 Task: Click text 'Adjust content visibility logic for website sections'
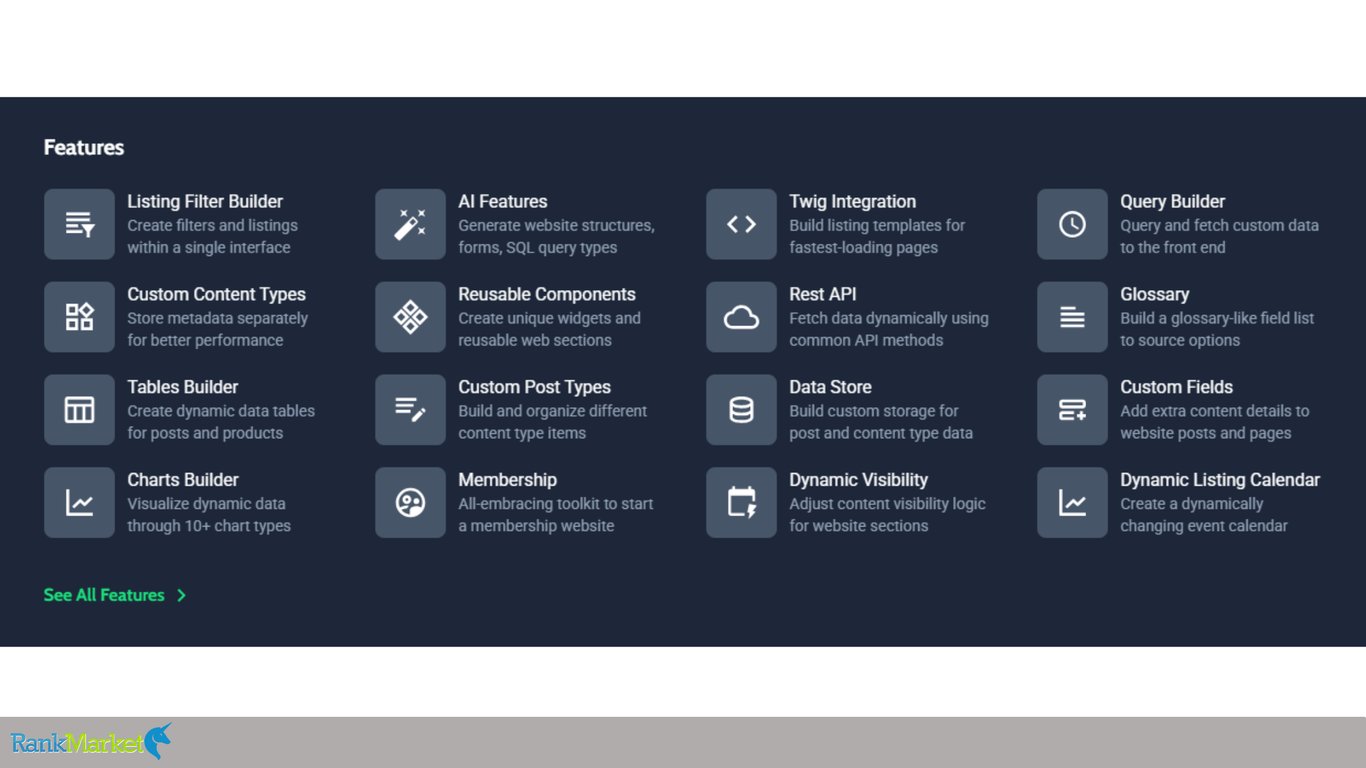(x=888, y=516)
